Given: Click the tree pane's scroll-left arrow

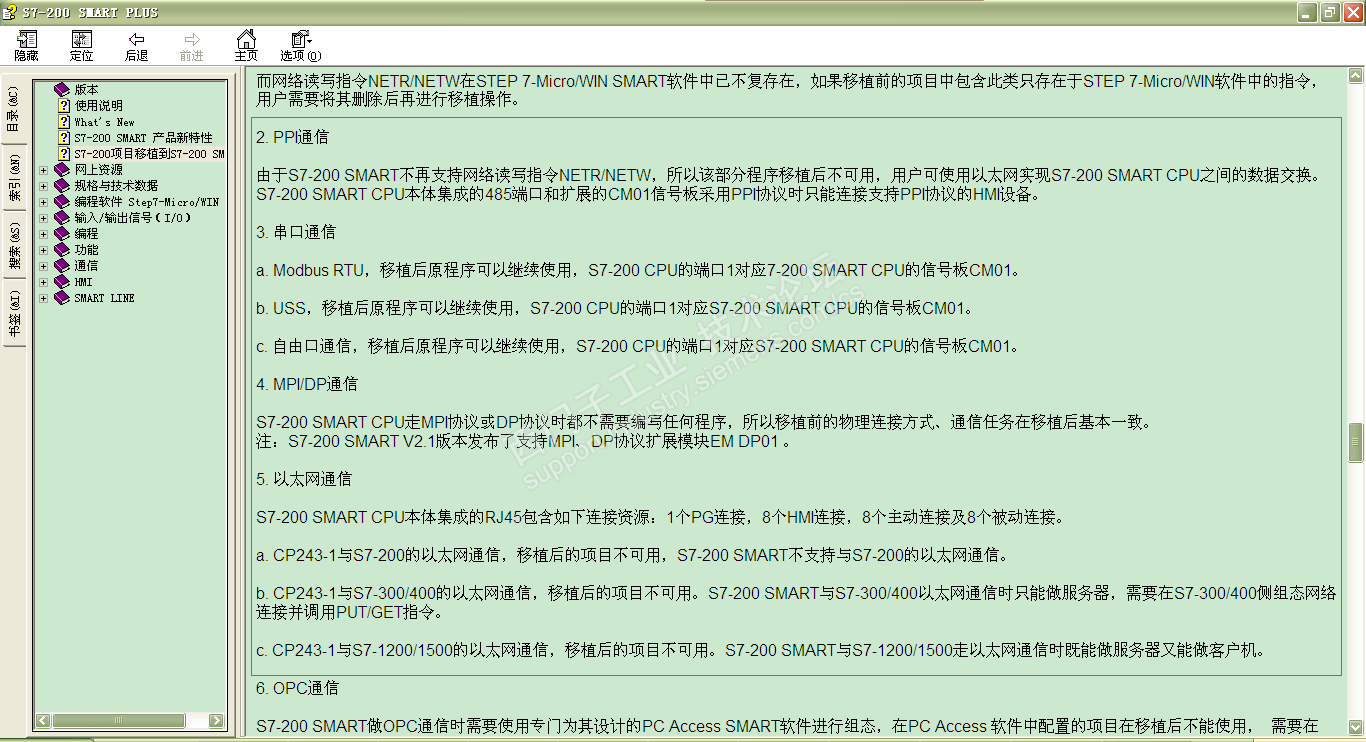Looking at the screenshot, I should pos(43,720).
